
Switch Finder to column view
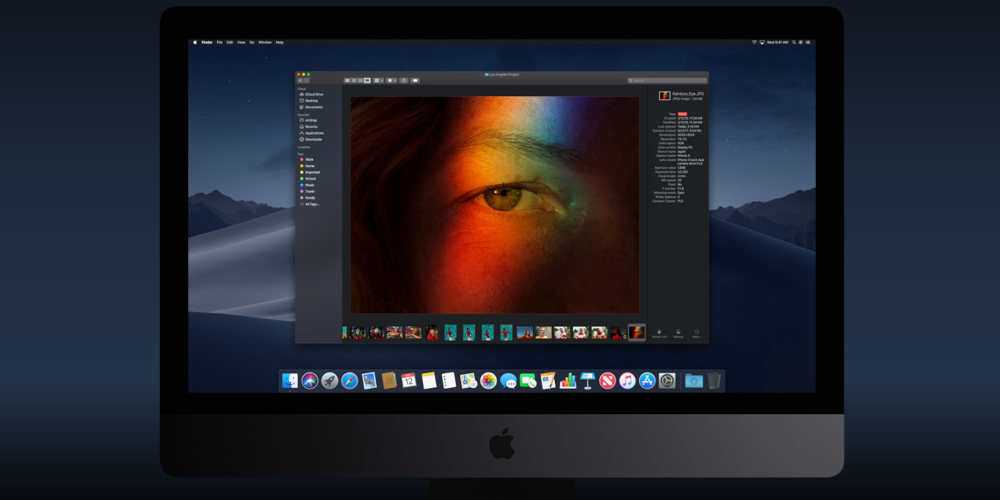360,80
